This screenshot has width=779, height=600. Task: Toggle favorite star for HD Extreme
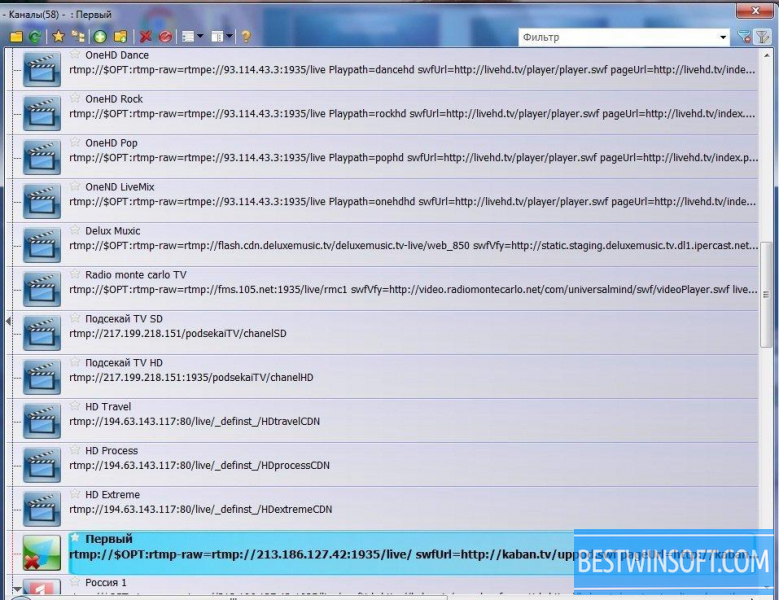click(x=75, y=494)
